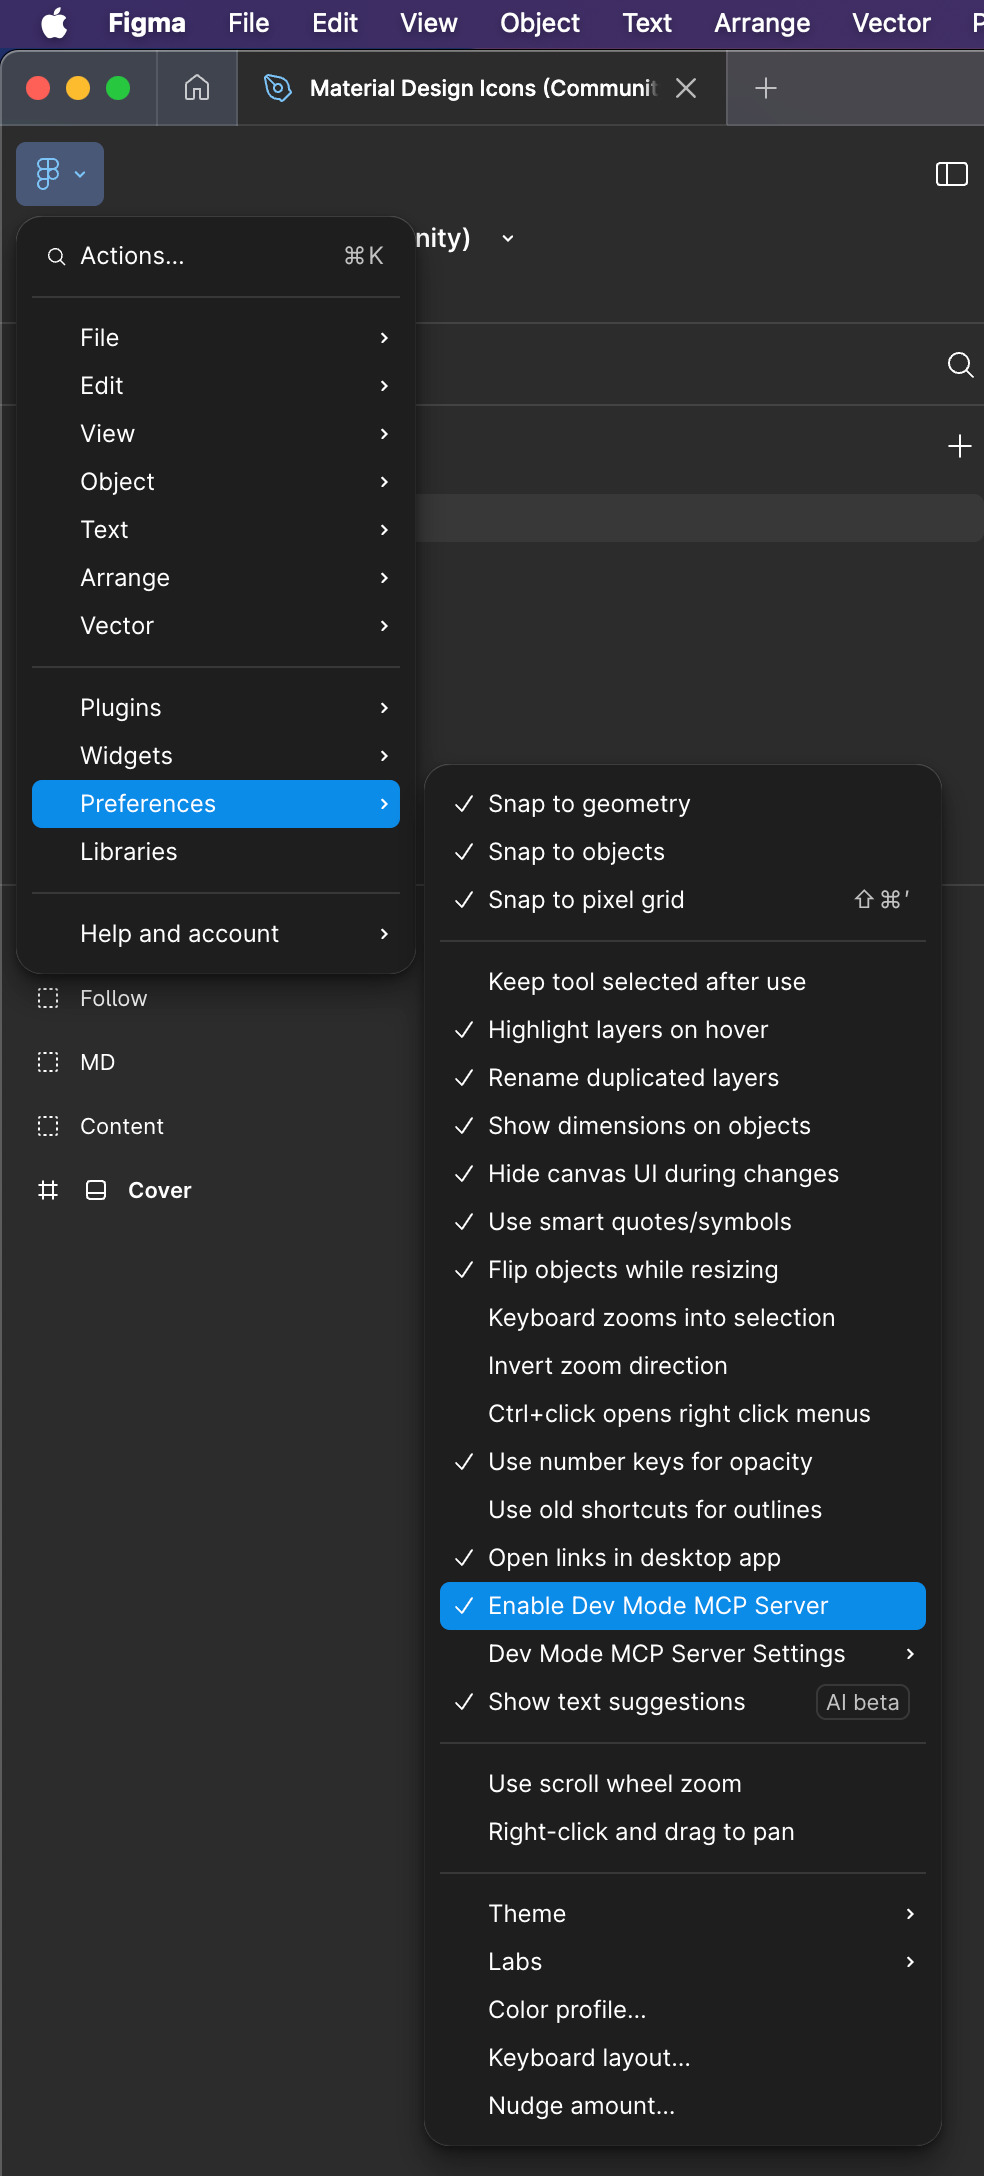Image resolution: width=984 pixels, height=2176 pixels.
Task: Click the Actions search magnifier icon
Action: (57, 257)
